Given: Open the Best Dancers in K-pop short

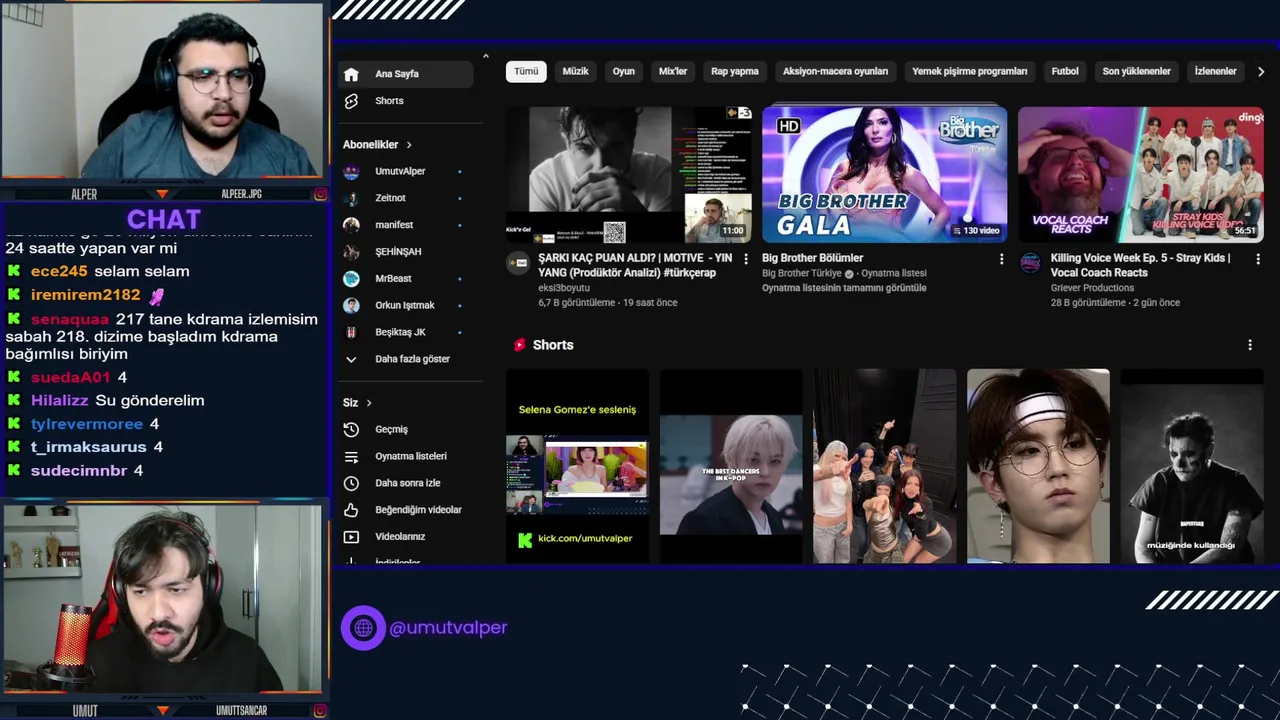Looking at the screenshot, I should (x=731, y=466).
